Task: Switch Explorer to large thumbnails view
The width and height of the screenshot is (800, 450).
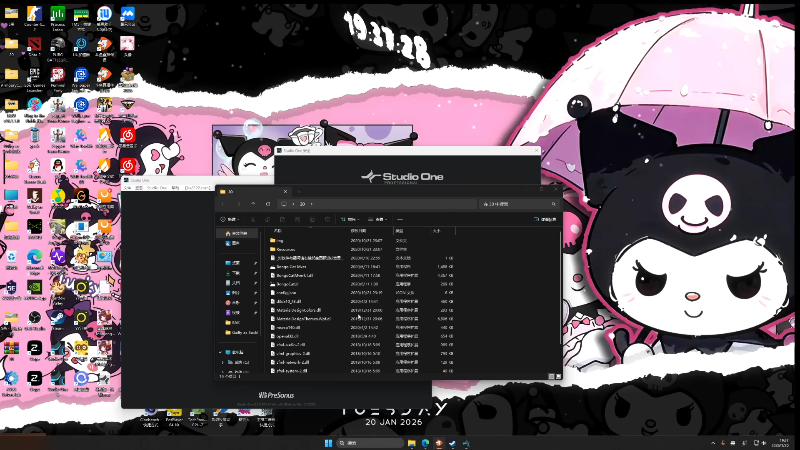Action: pos(558,376)
